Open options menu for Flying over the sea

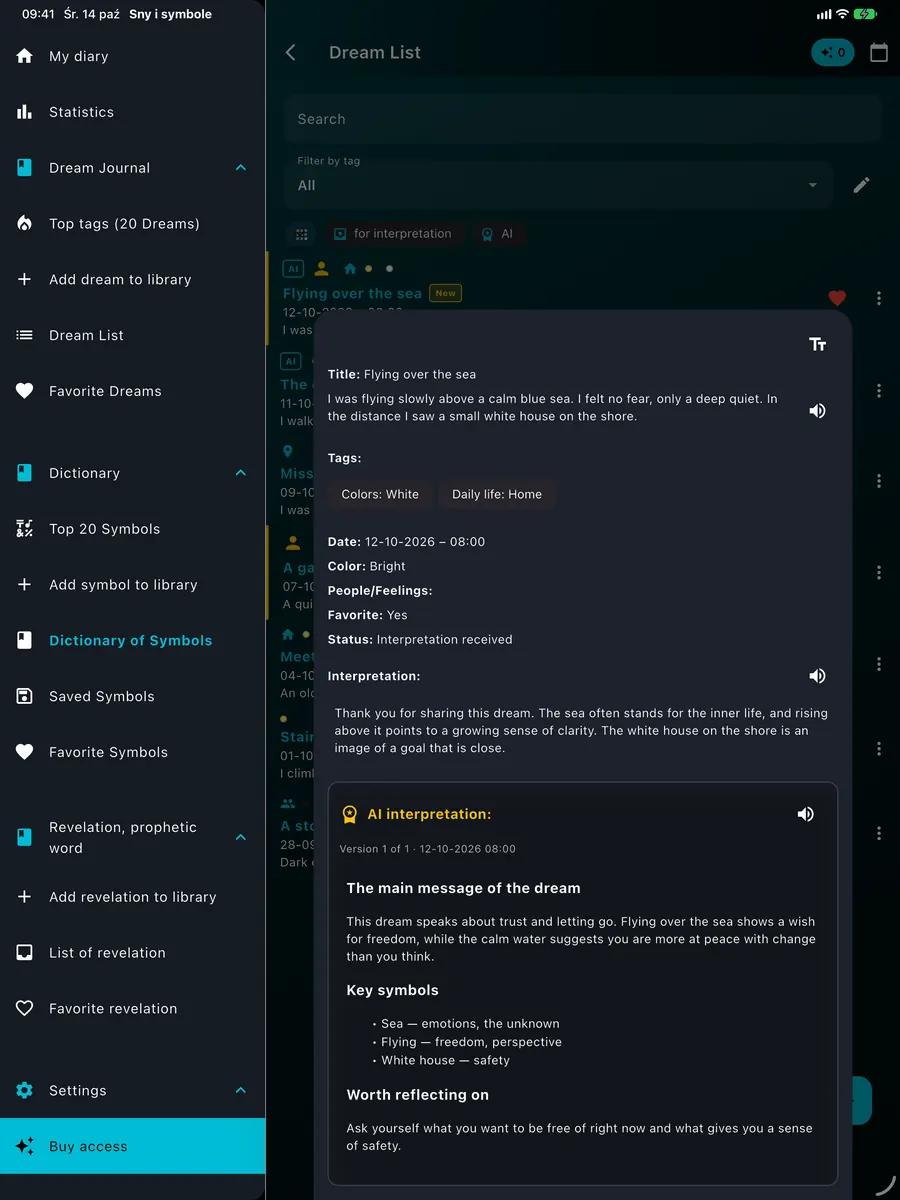pos(879,298)
